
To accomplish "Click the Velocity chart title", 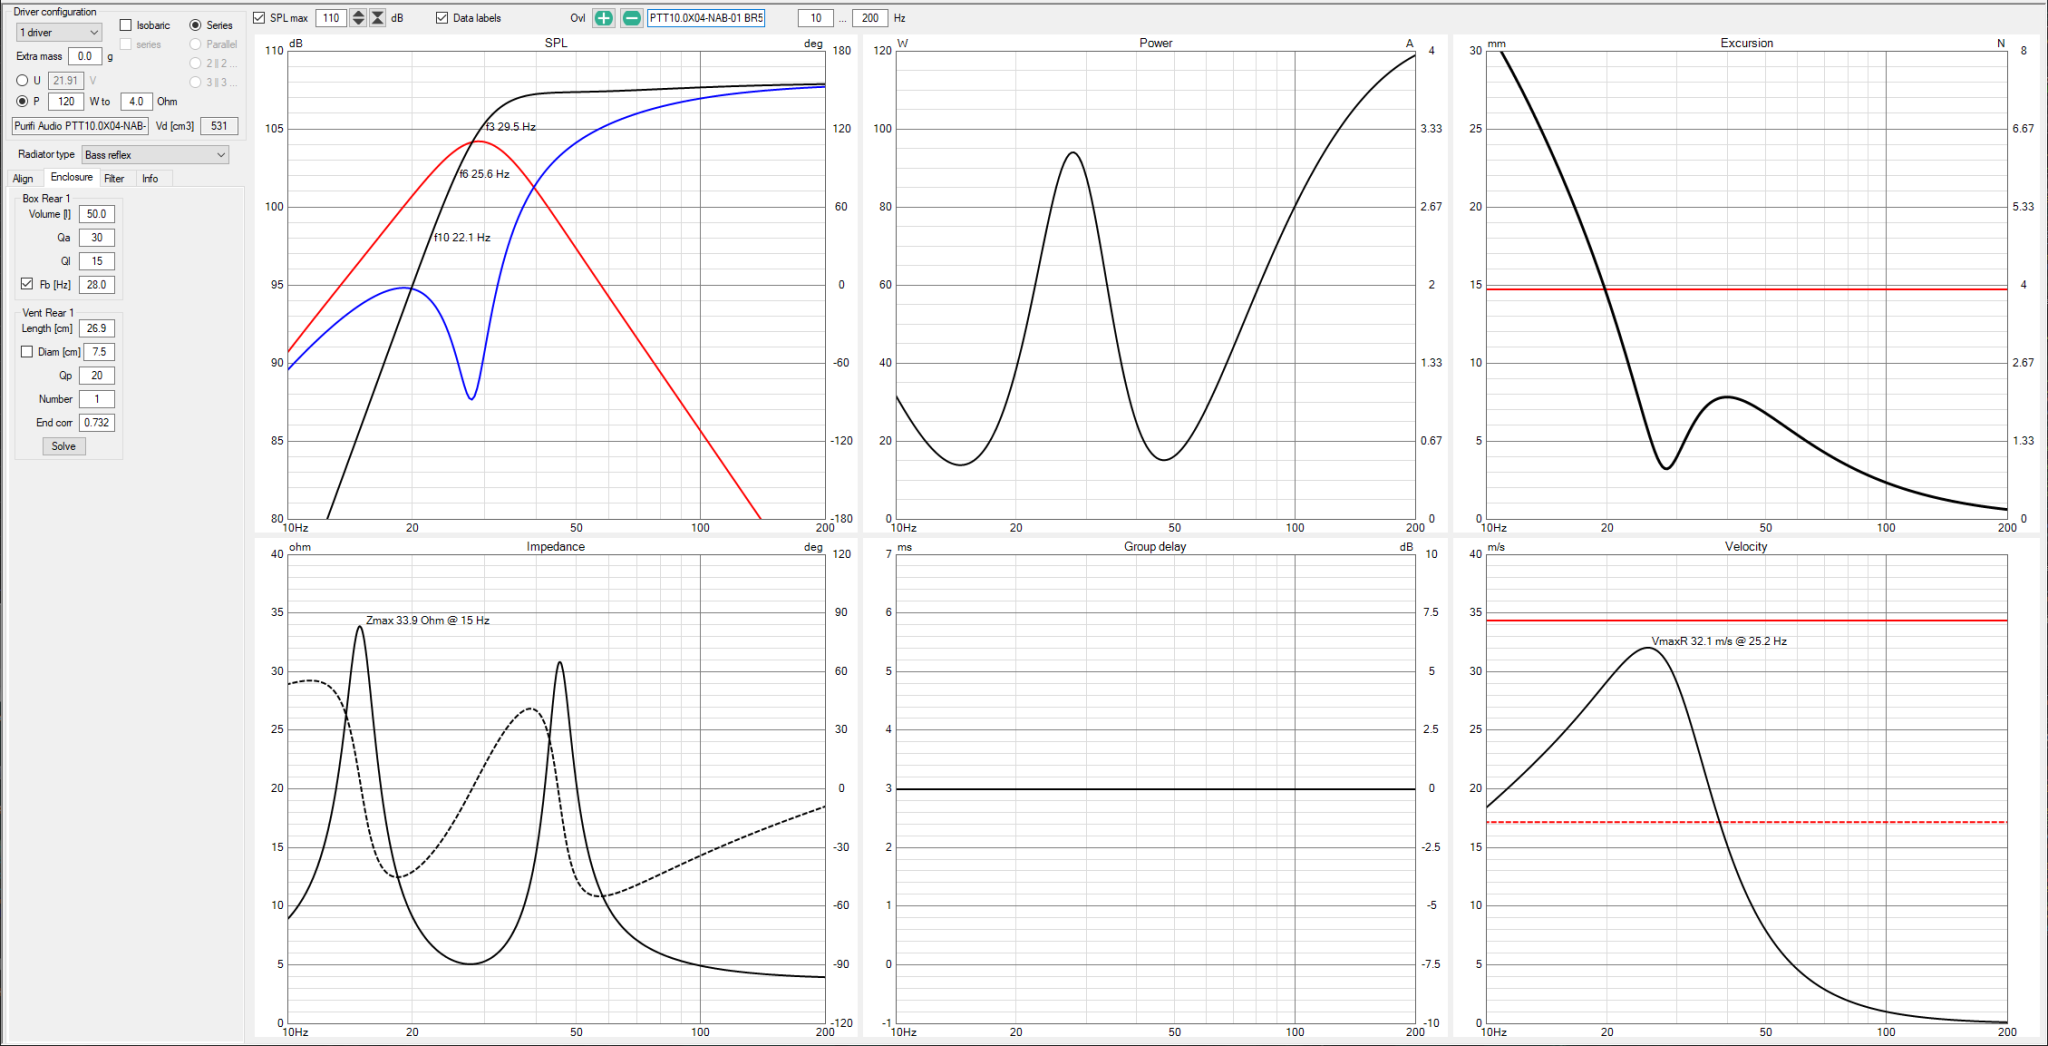I will [x=1746, y=547].
